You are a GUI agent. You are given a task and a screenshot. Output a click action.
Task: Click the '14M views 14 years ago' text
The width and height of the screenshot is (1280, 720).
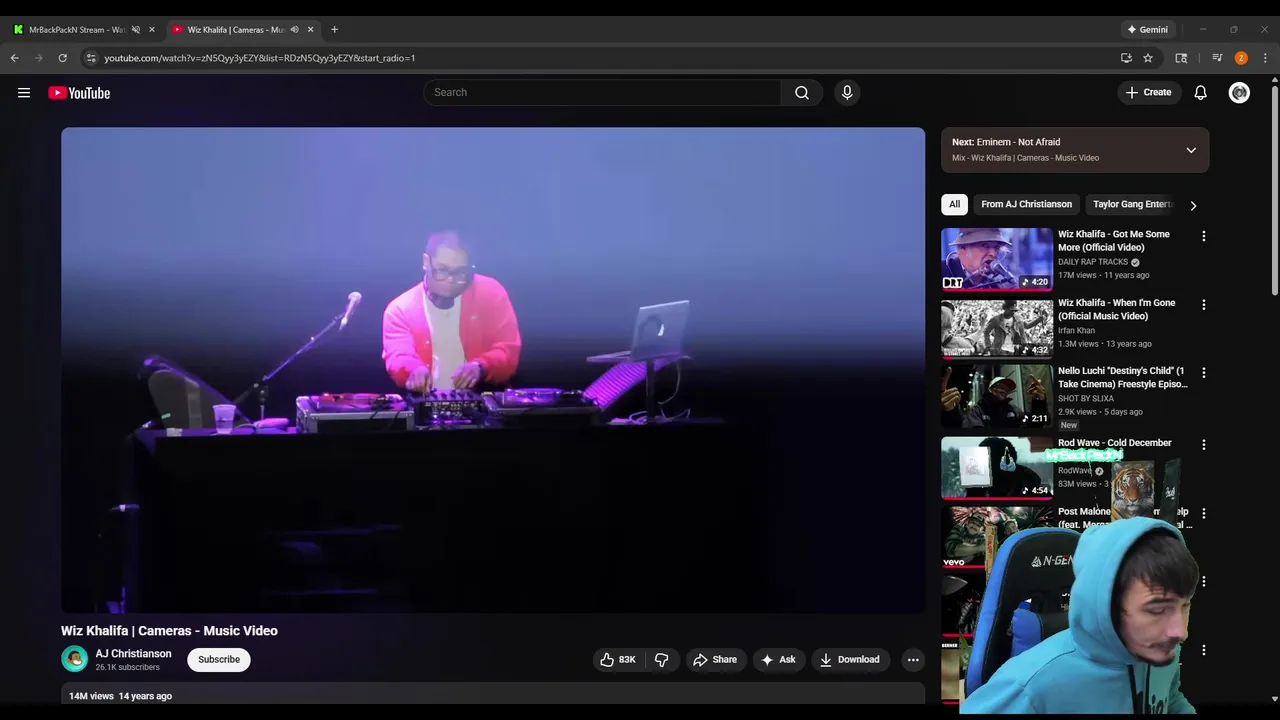point(120,696)
